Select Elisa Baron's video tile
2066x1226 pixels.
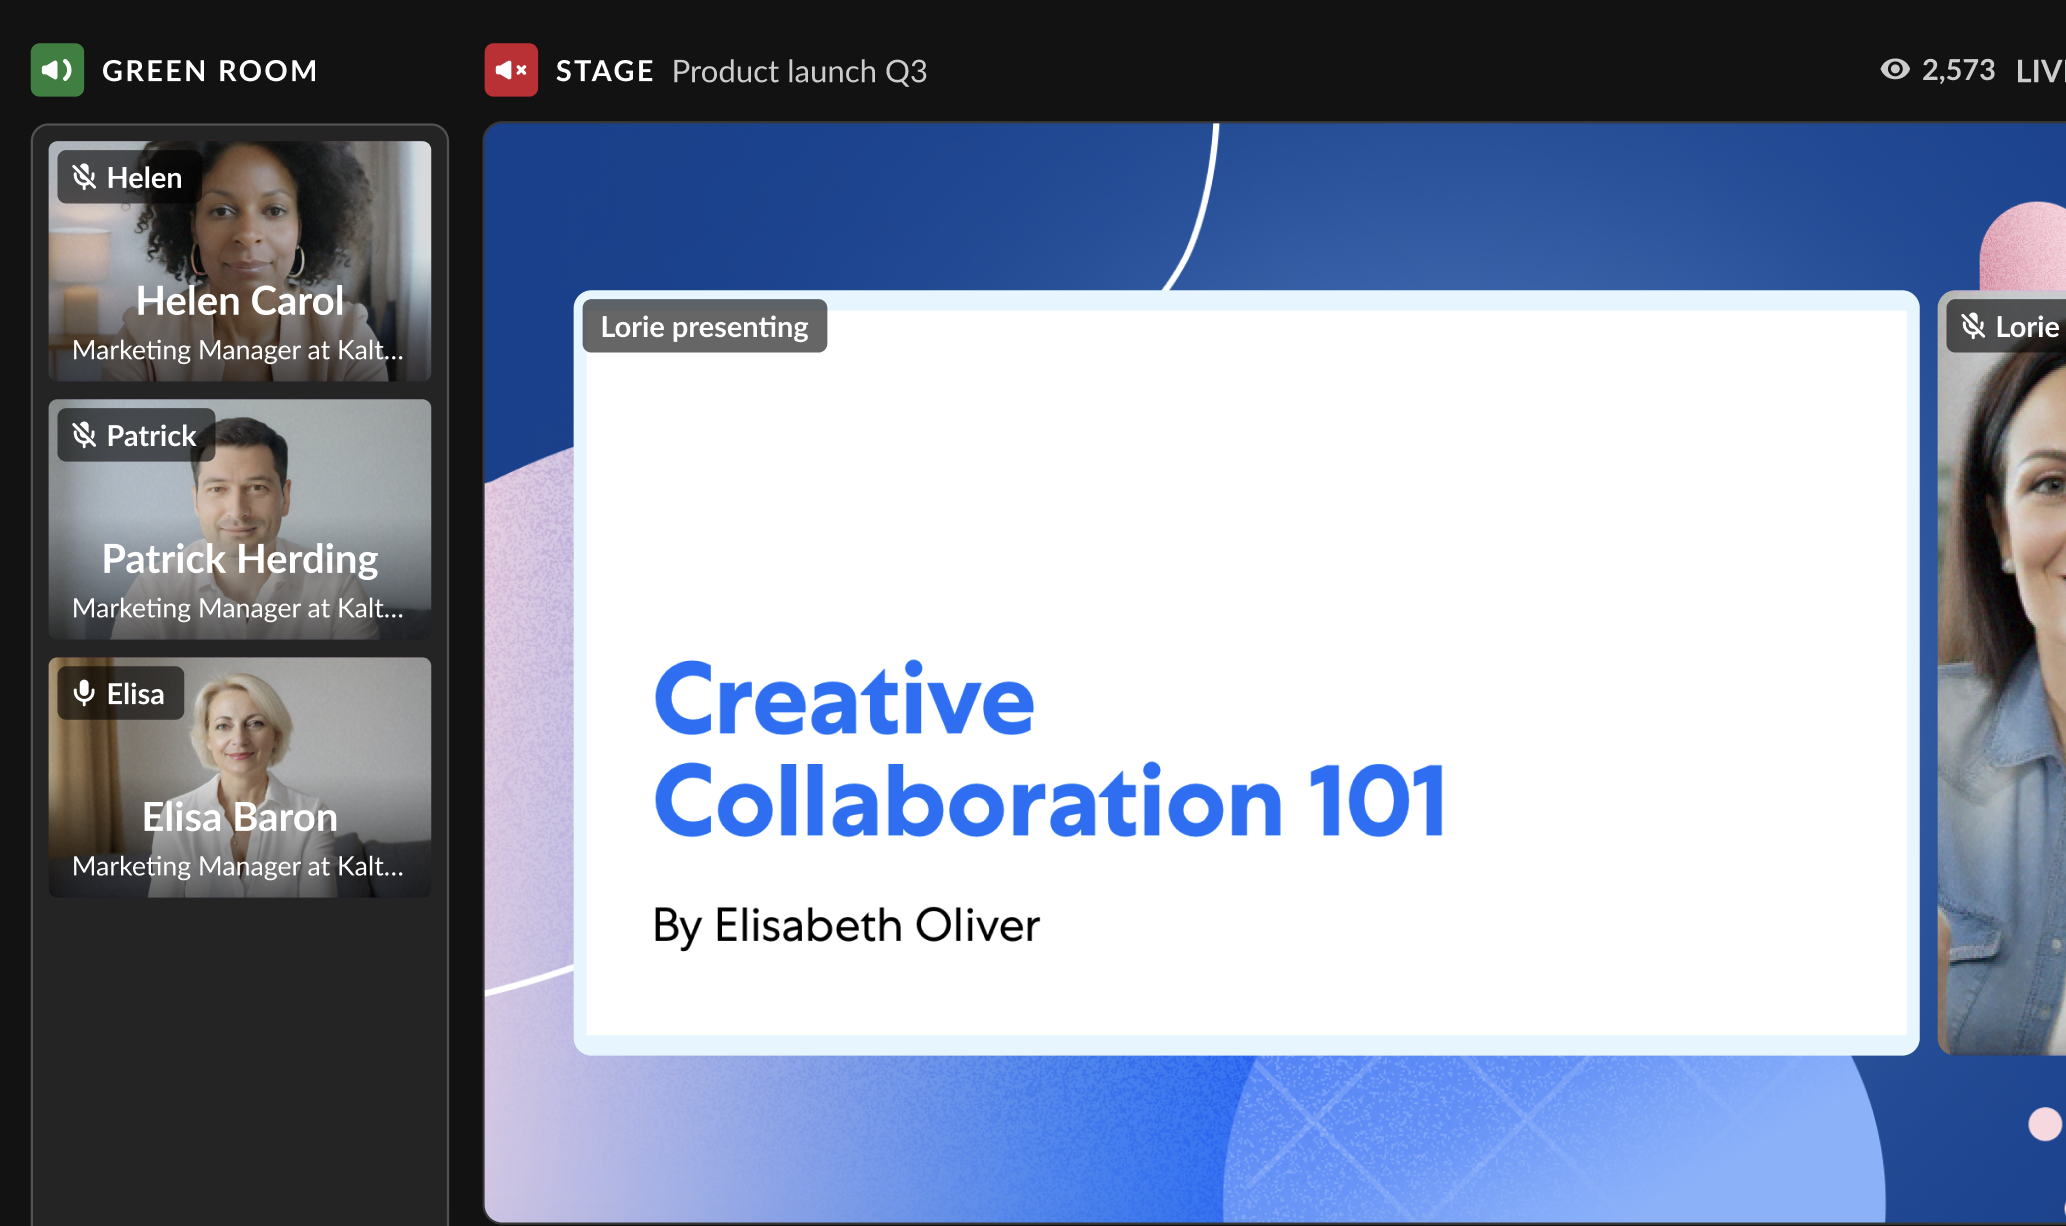click(x=240, y=777)
